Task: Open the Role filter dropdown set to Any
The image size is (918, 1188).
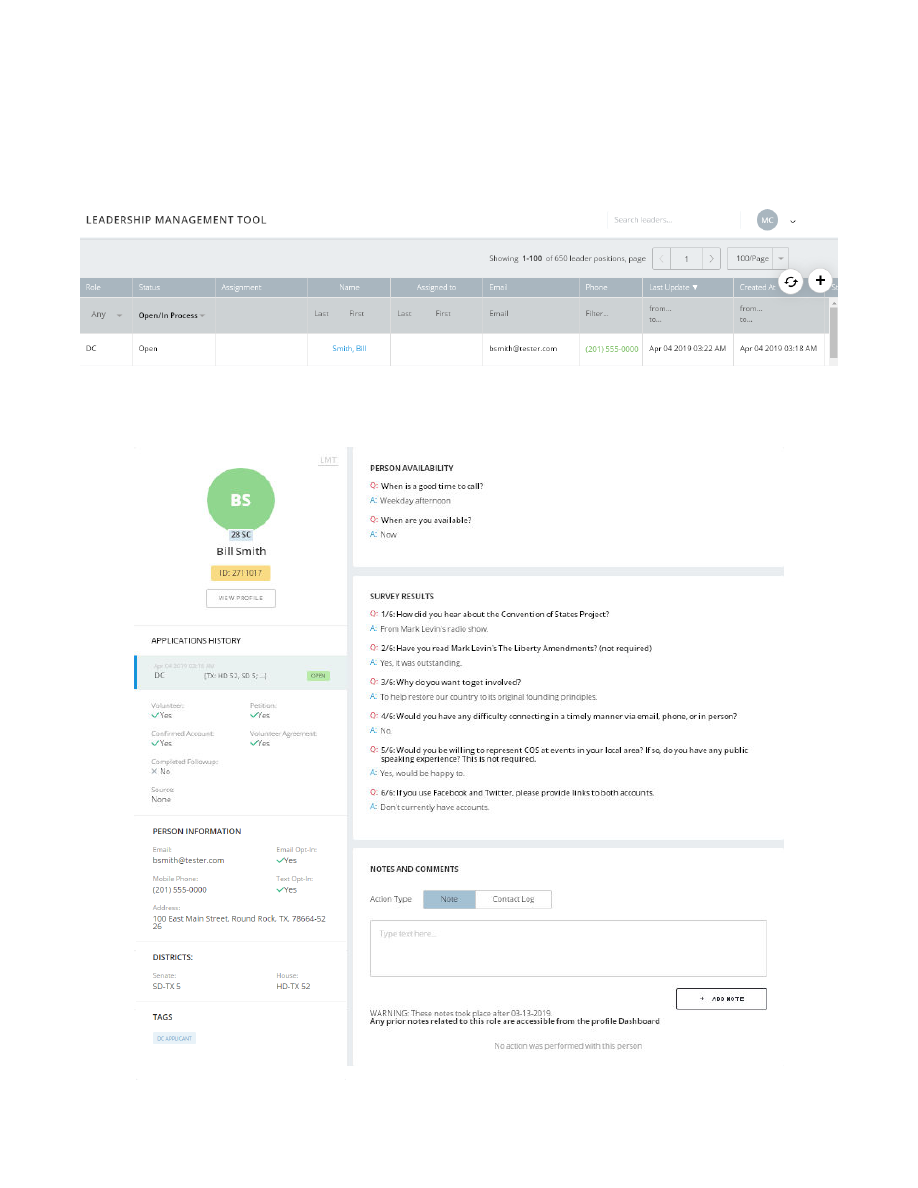Action: 106,315
